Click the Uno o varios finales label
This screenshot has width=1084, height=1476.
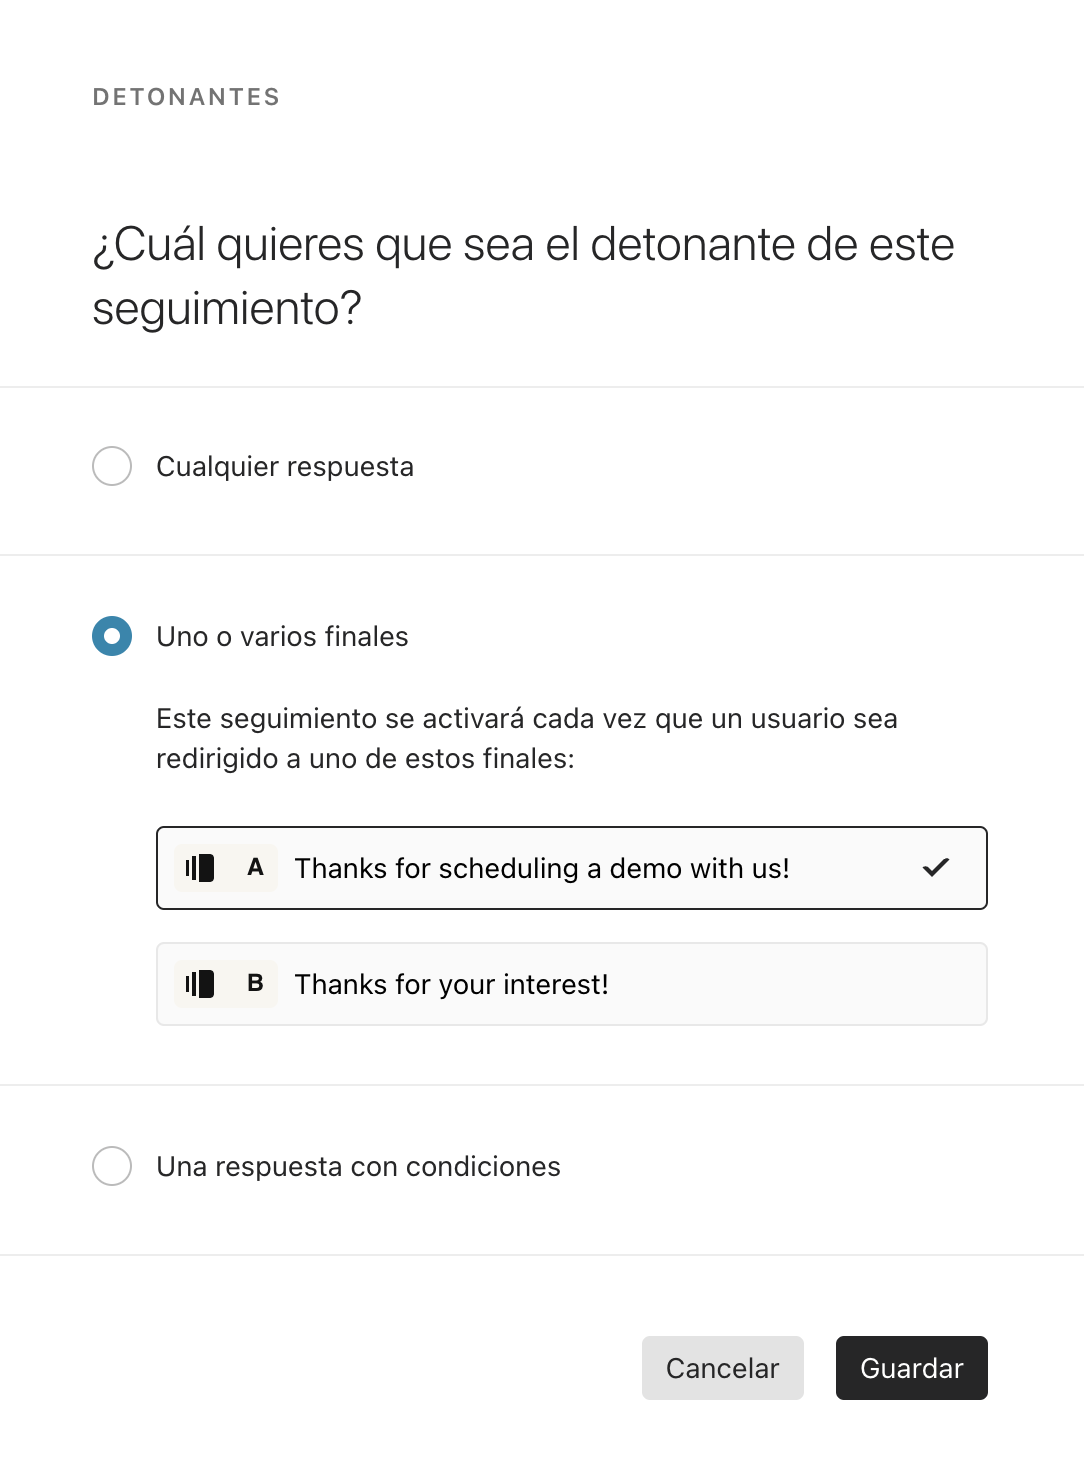coord(283,637)
